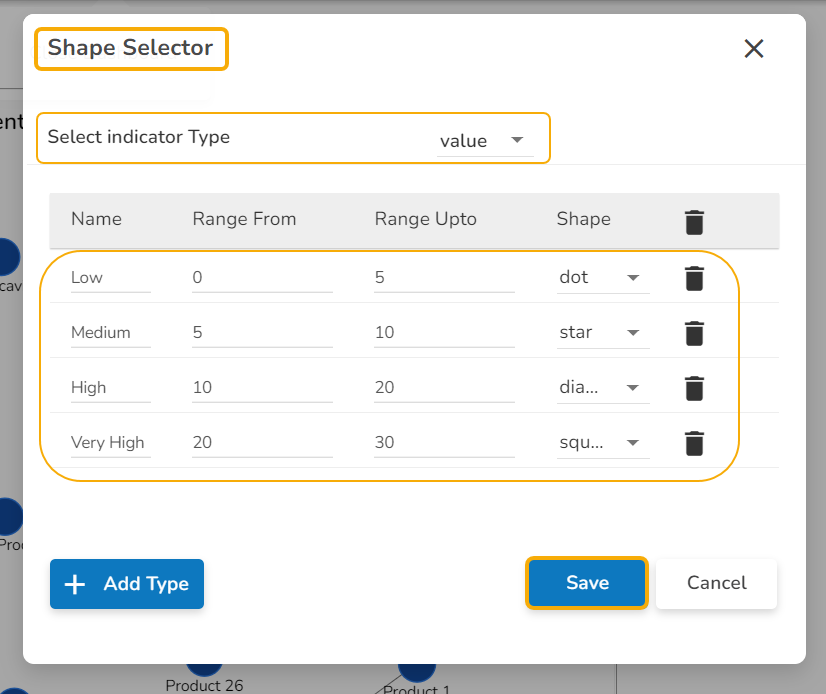Click the Medium Range From field
The width and height of the screenshot is (826, 694).
coord(262,333)
